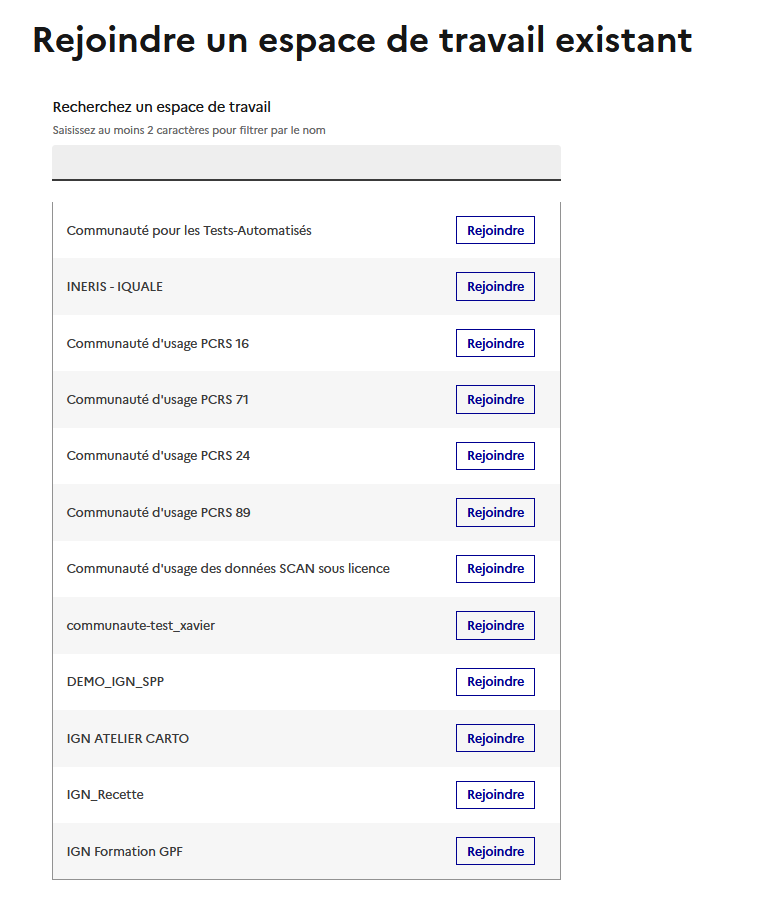This screenshot has height=911, width=782.
Task: Select the 'INERIS - IQUALE' list entry name
Action: click(115, 287)
